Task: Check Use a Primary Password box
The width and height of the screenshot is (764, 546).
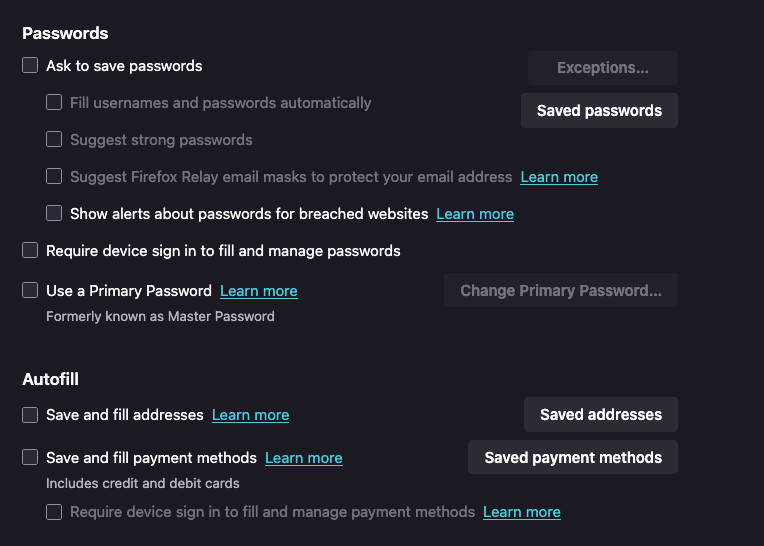Action: [30, 291]
